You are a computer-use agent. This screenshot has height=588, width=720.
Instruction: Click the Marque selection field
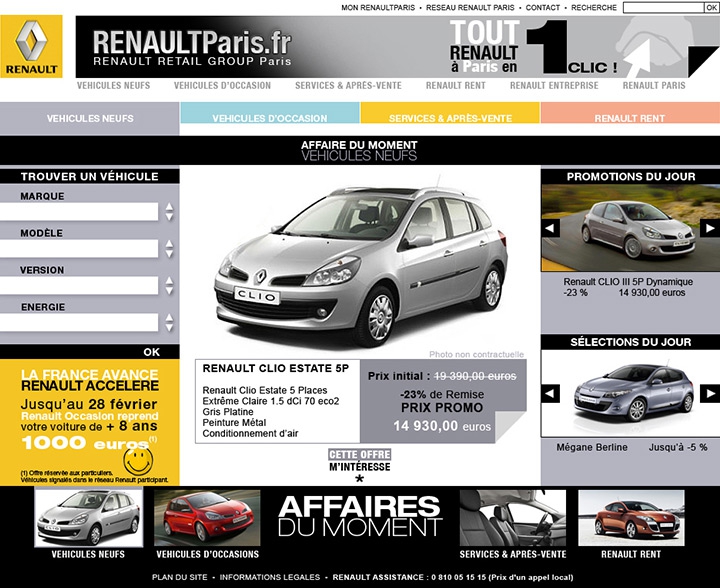(79, 212)
